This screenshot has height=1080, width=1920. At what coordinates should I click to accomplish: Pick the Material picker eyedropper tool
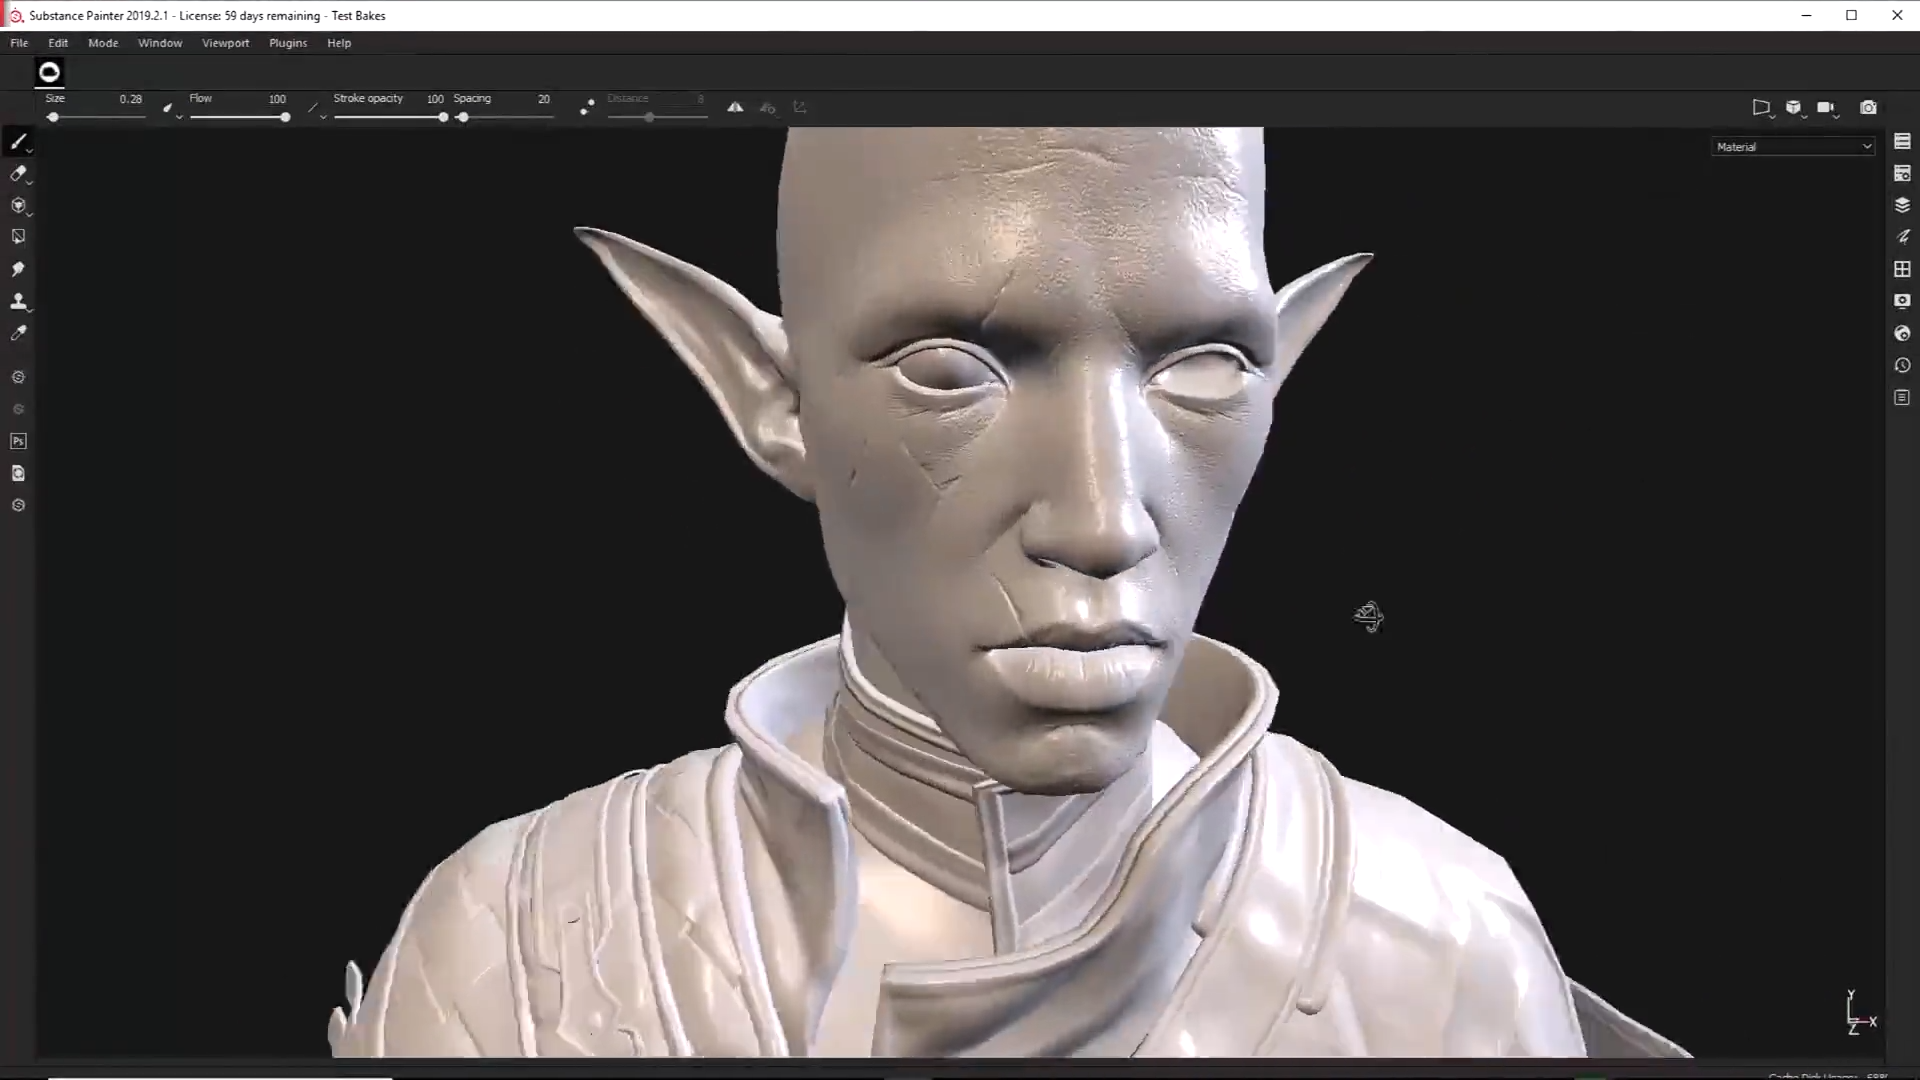pos(18,333)
